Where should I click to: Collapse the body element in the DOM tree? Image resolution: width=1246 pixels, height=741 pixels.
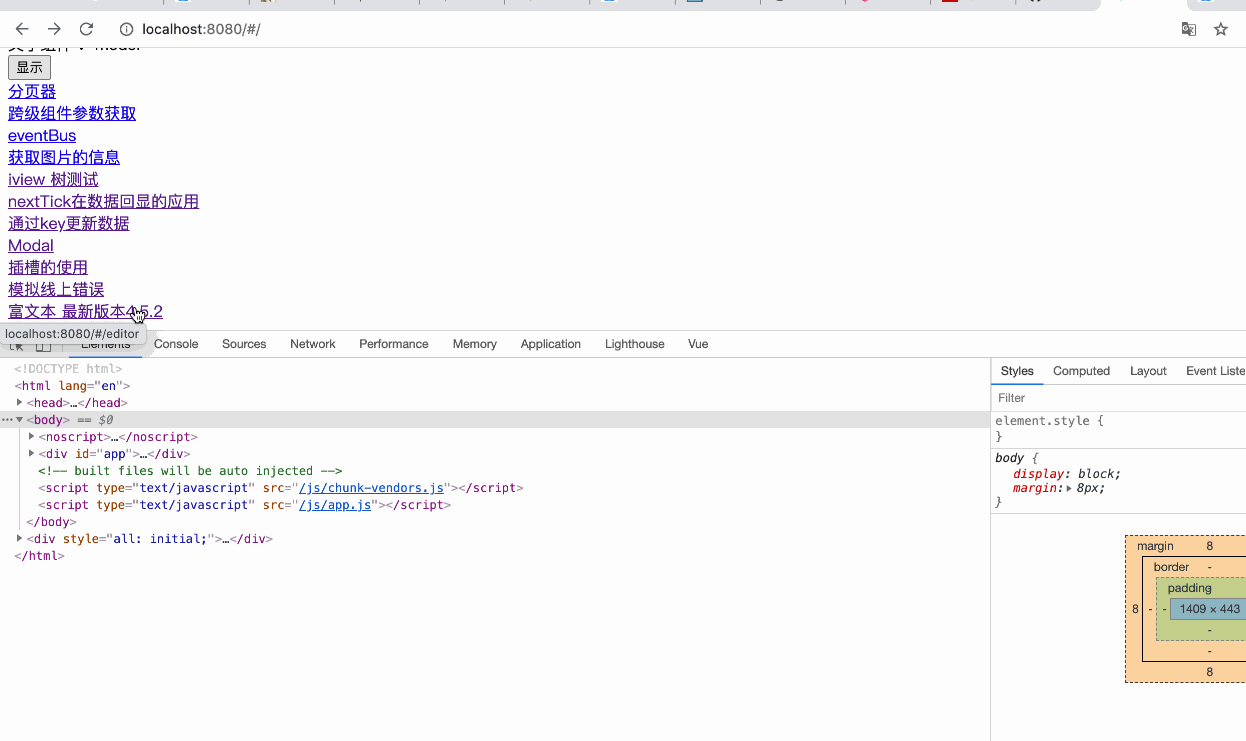[21, 419]
